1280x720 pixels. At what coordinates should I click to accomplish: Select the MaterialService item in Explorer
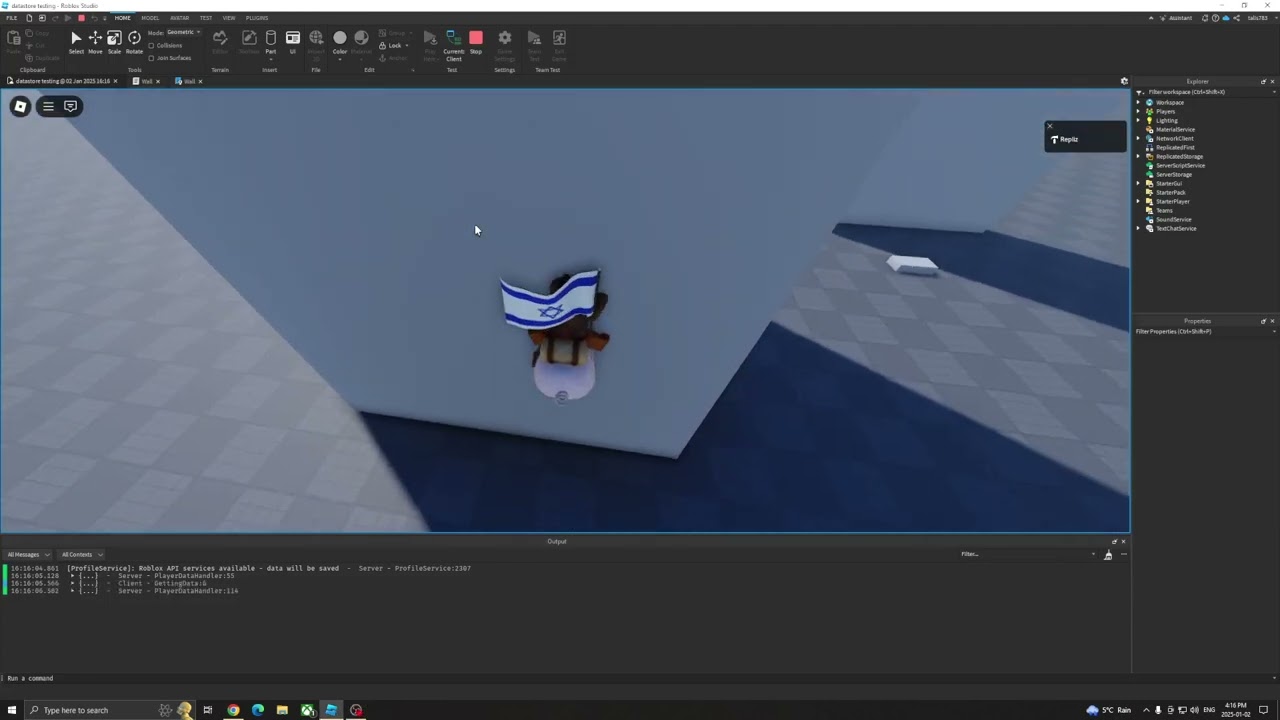tap(1175, 129)
